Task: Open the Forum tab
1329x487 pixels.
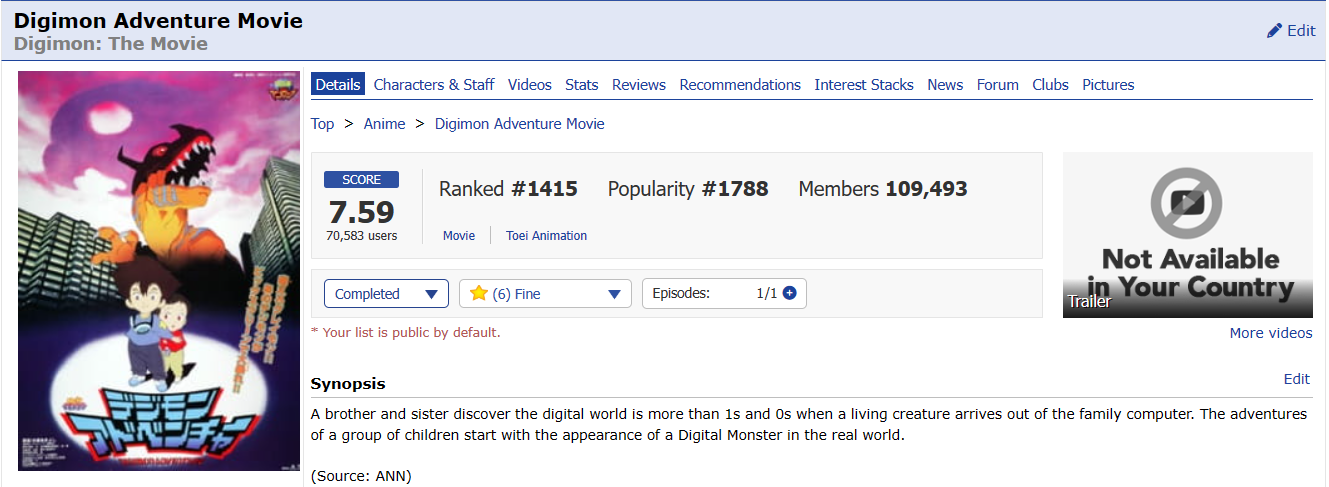Action: (x=998, y=85)
